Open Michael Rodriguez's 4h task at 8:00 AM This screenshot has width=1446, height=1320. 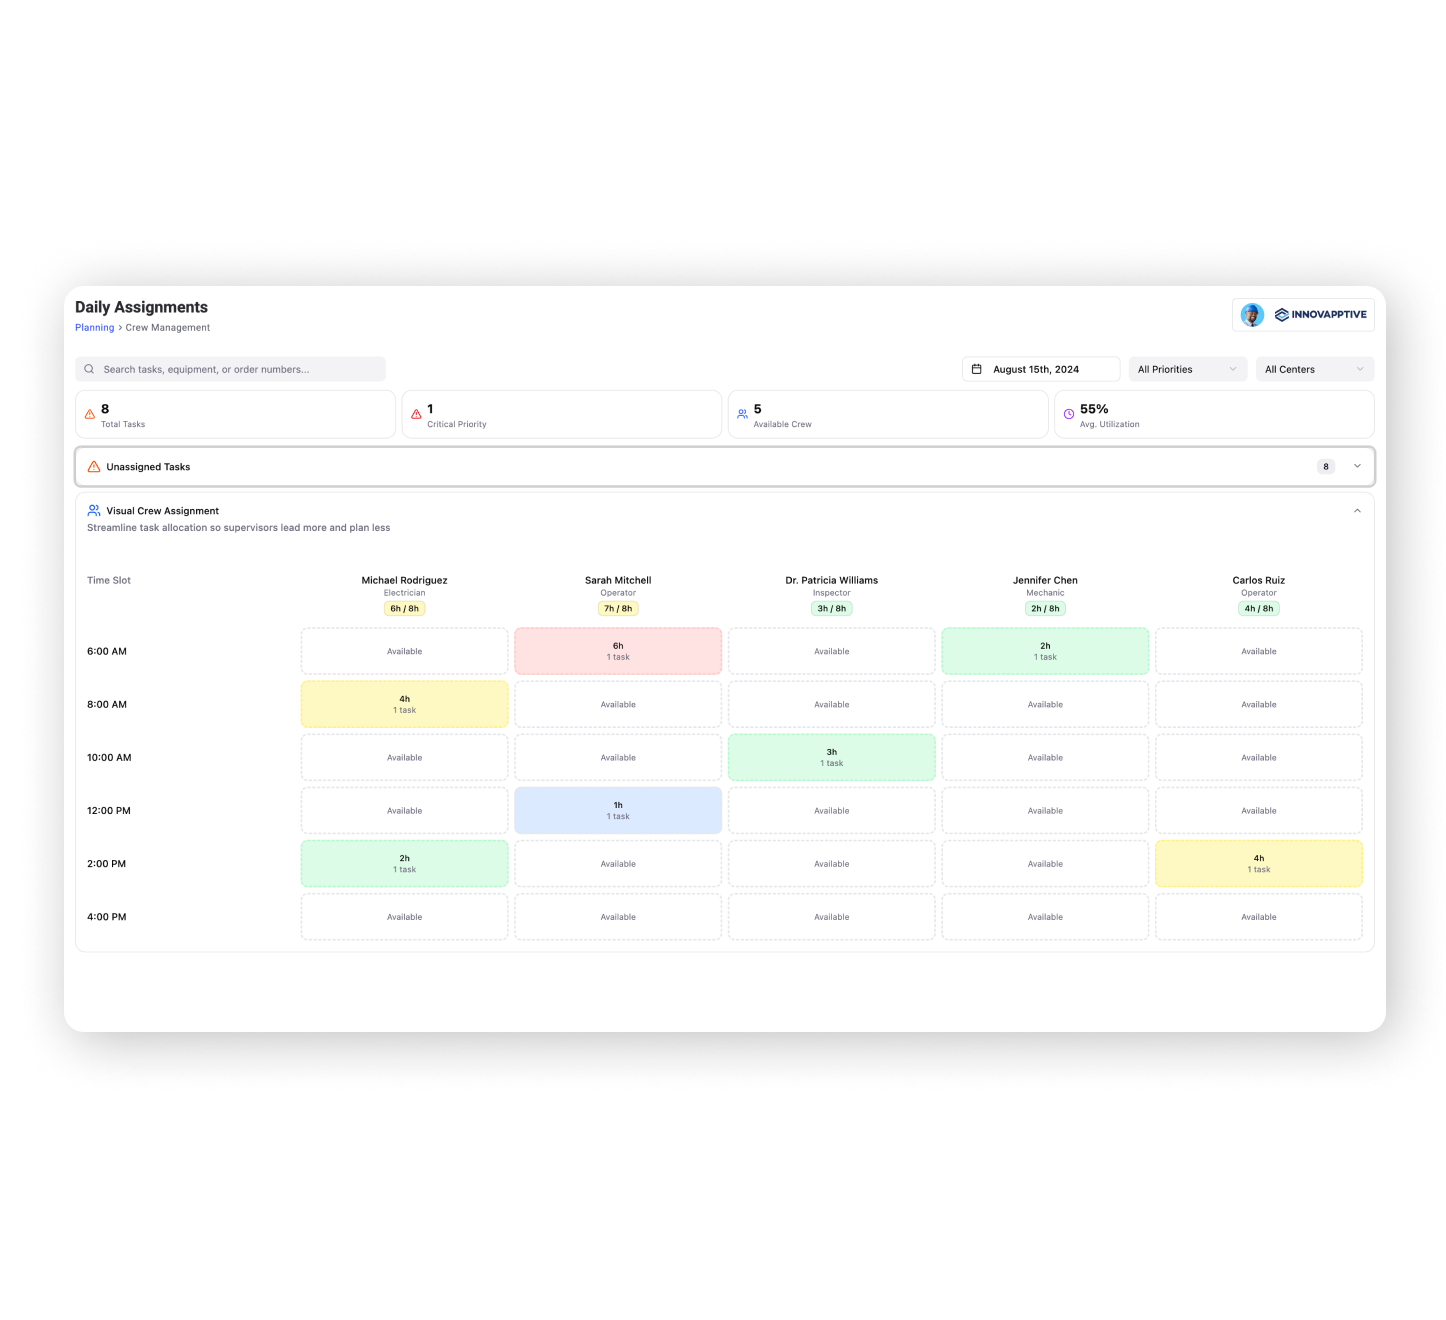point(405,704)
